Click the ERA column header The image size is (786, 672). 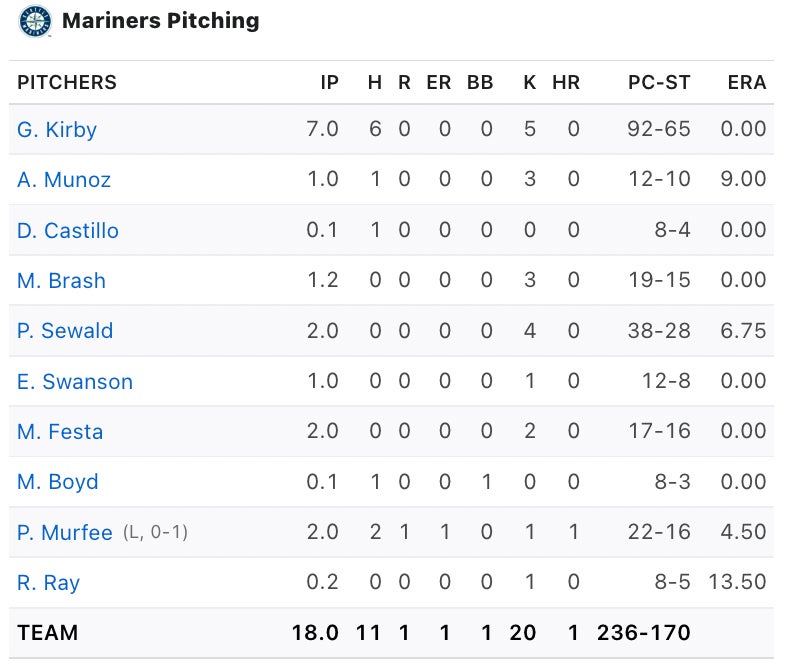747,83
